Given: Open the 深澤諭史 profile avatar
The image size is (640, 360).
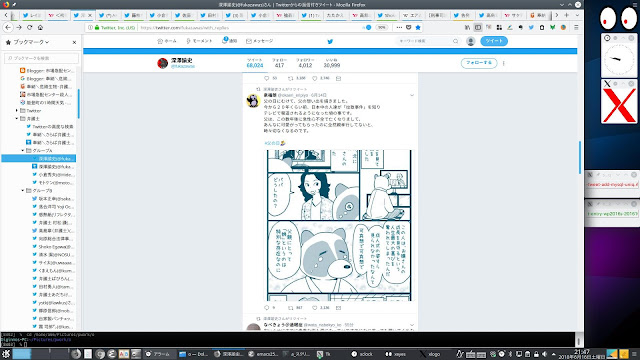Looking at the screenshot, I should point(163,63).
